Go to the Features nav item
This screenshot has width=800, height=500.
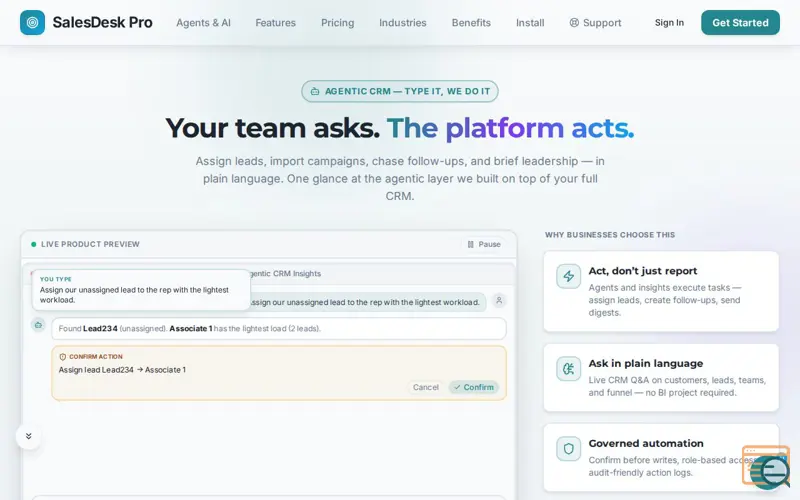[x=276, y=23]
